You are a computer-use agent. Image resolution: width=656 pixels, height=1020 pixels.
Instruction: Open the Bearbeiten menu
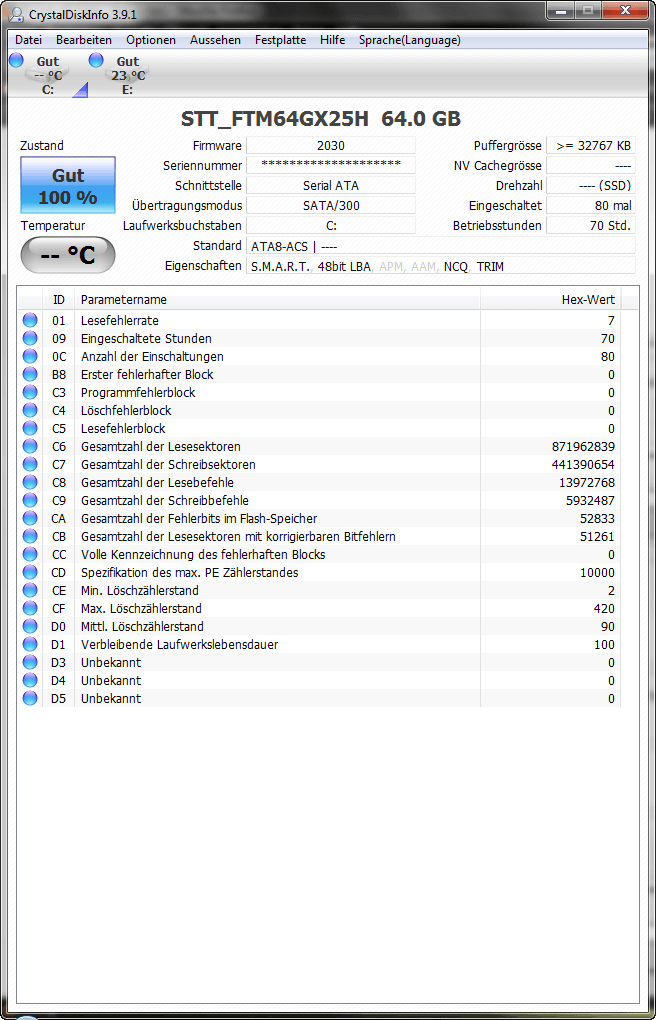(84, 40)
